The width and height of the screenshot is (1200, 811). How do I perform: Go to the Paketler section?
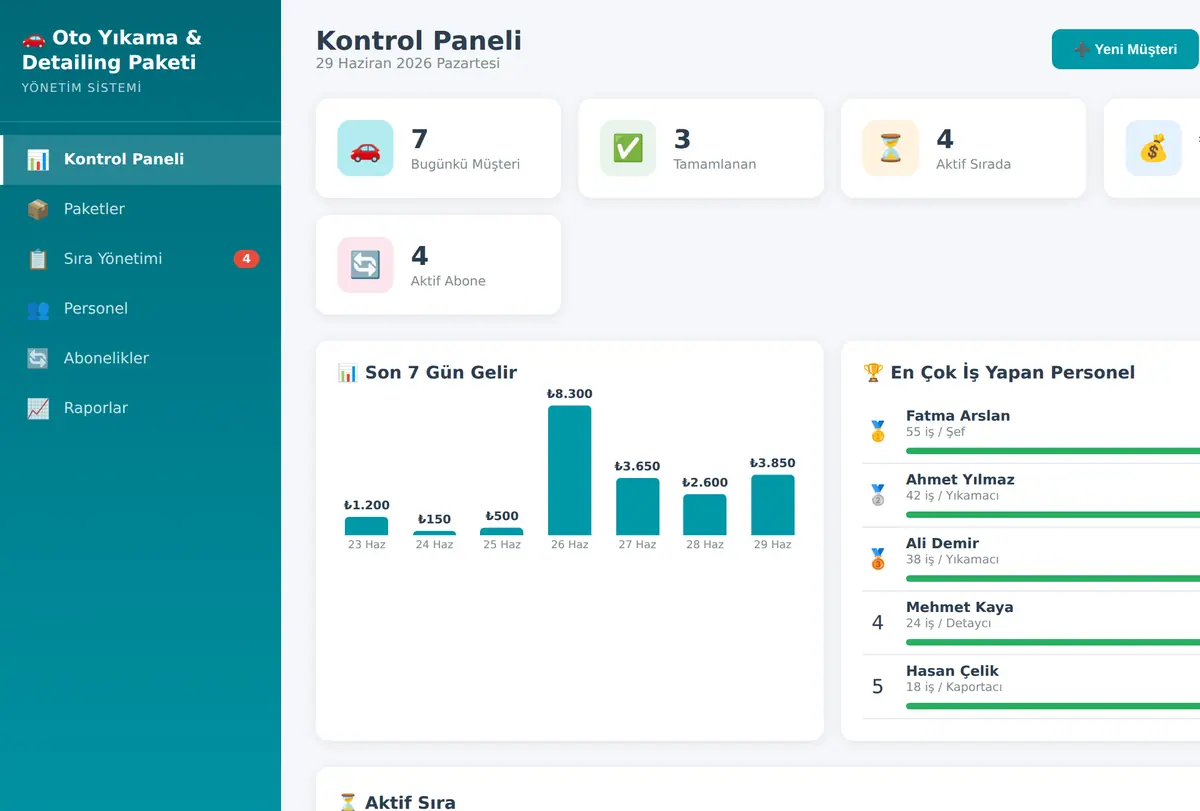[140, 209]
